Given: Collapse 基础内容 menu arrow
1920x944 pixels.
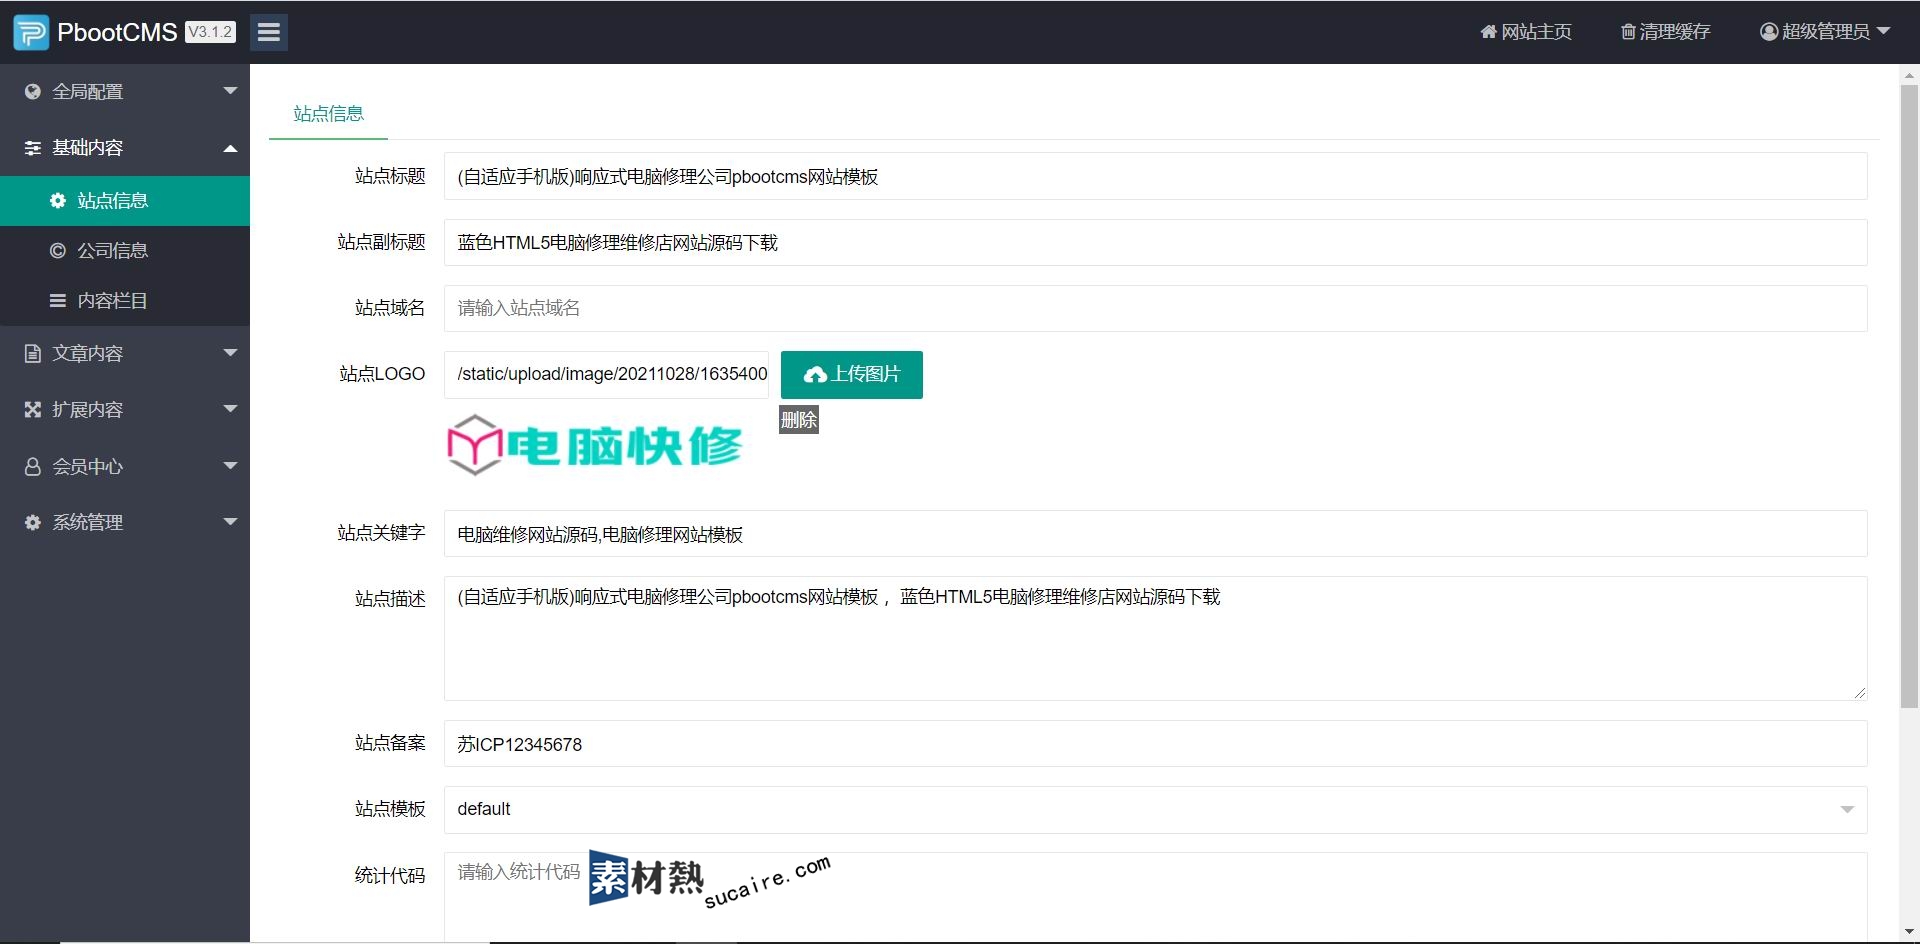Looking at the screenshot, I should click(x=230, y=148).
